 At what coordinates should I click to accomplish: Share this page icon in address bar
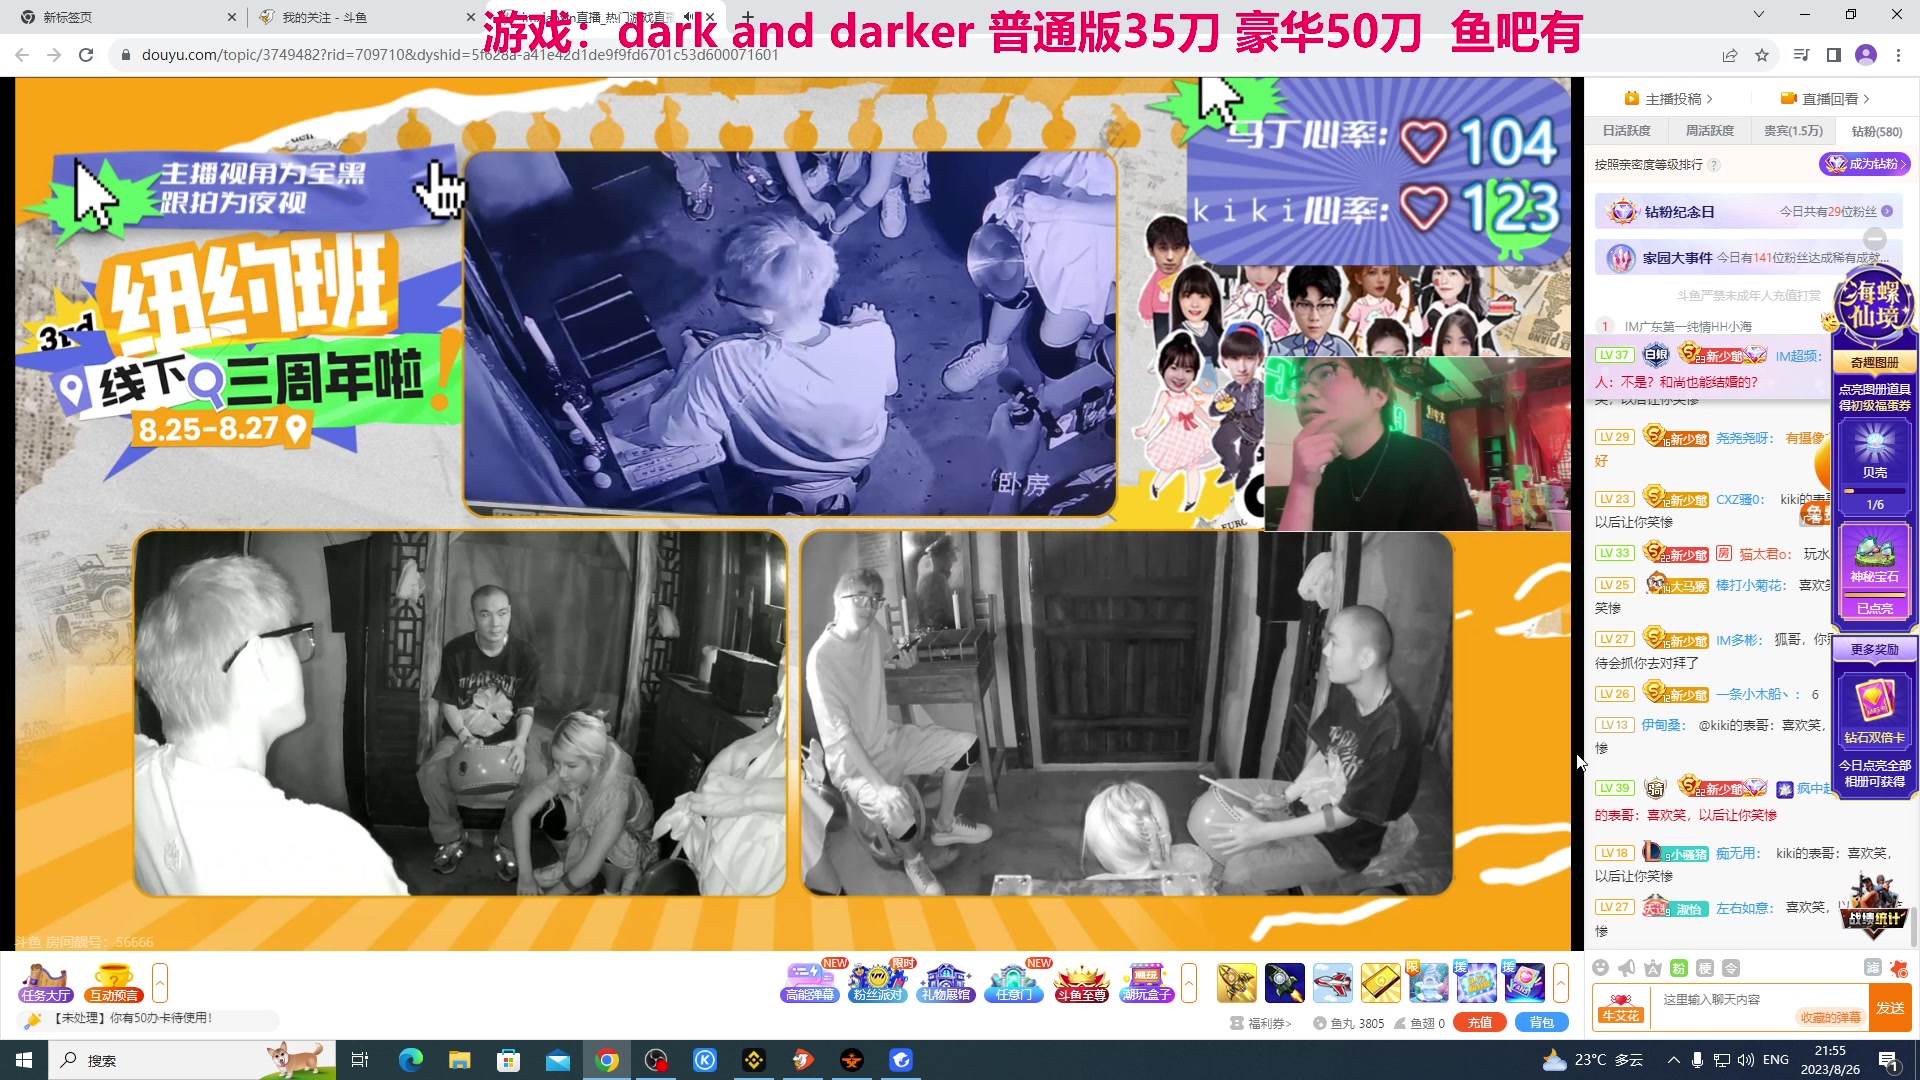(1730, 56)
